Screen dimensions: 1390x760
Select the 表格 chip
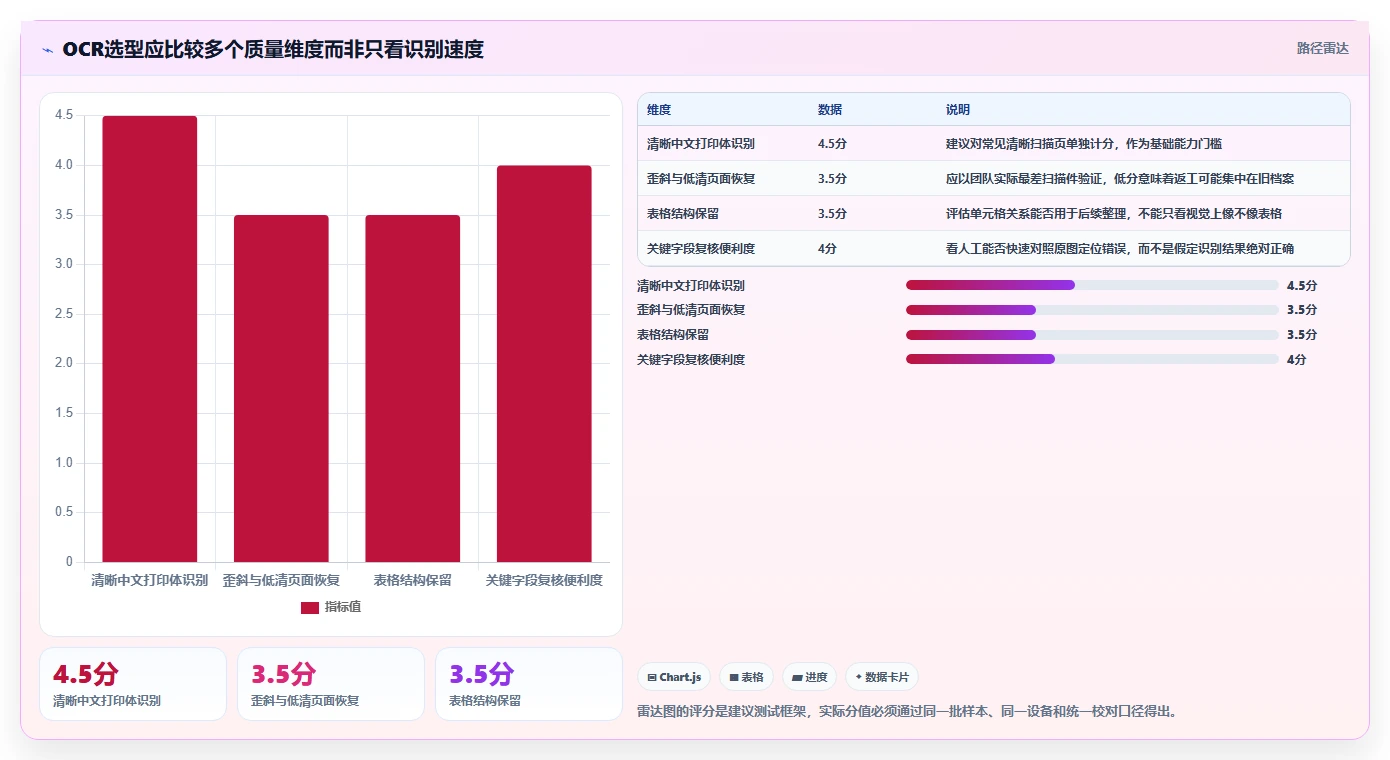pos(746,677)
